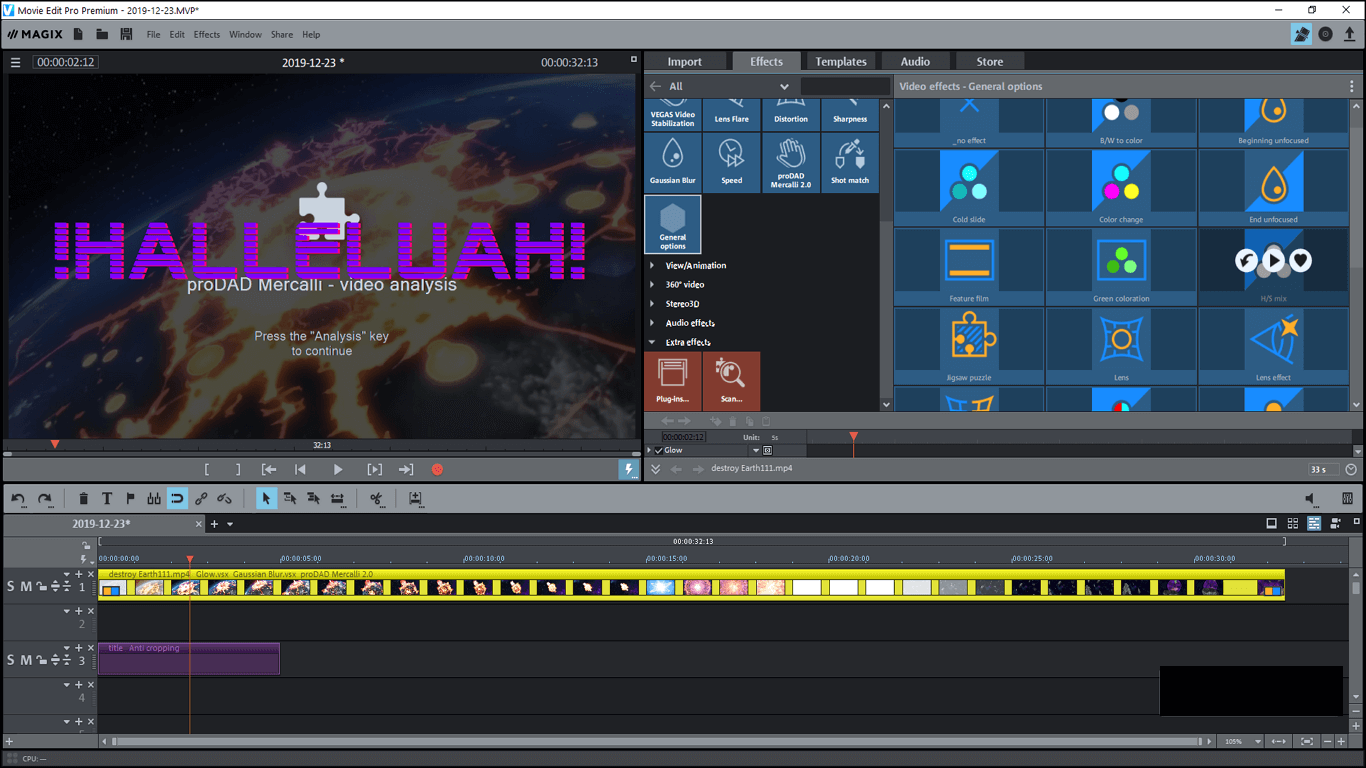Click the new project file icon
Viewport: 1366px width, 768px height.
(x=78, y=34)
